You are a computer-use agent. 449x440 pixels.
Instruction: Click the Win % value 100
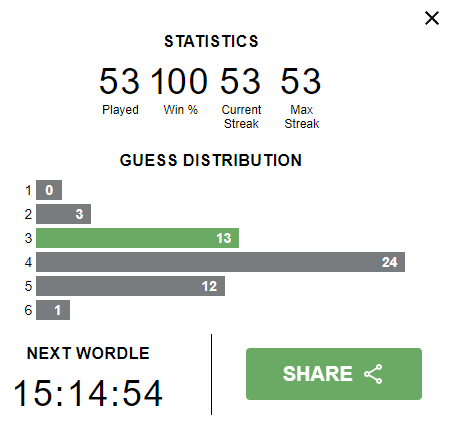click(179, 81)
